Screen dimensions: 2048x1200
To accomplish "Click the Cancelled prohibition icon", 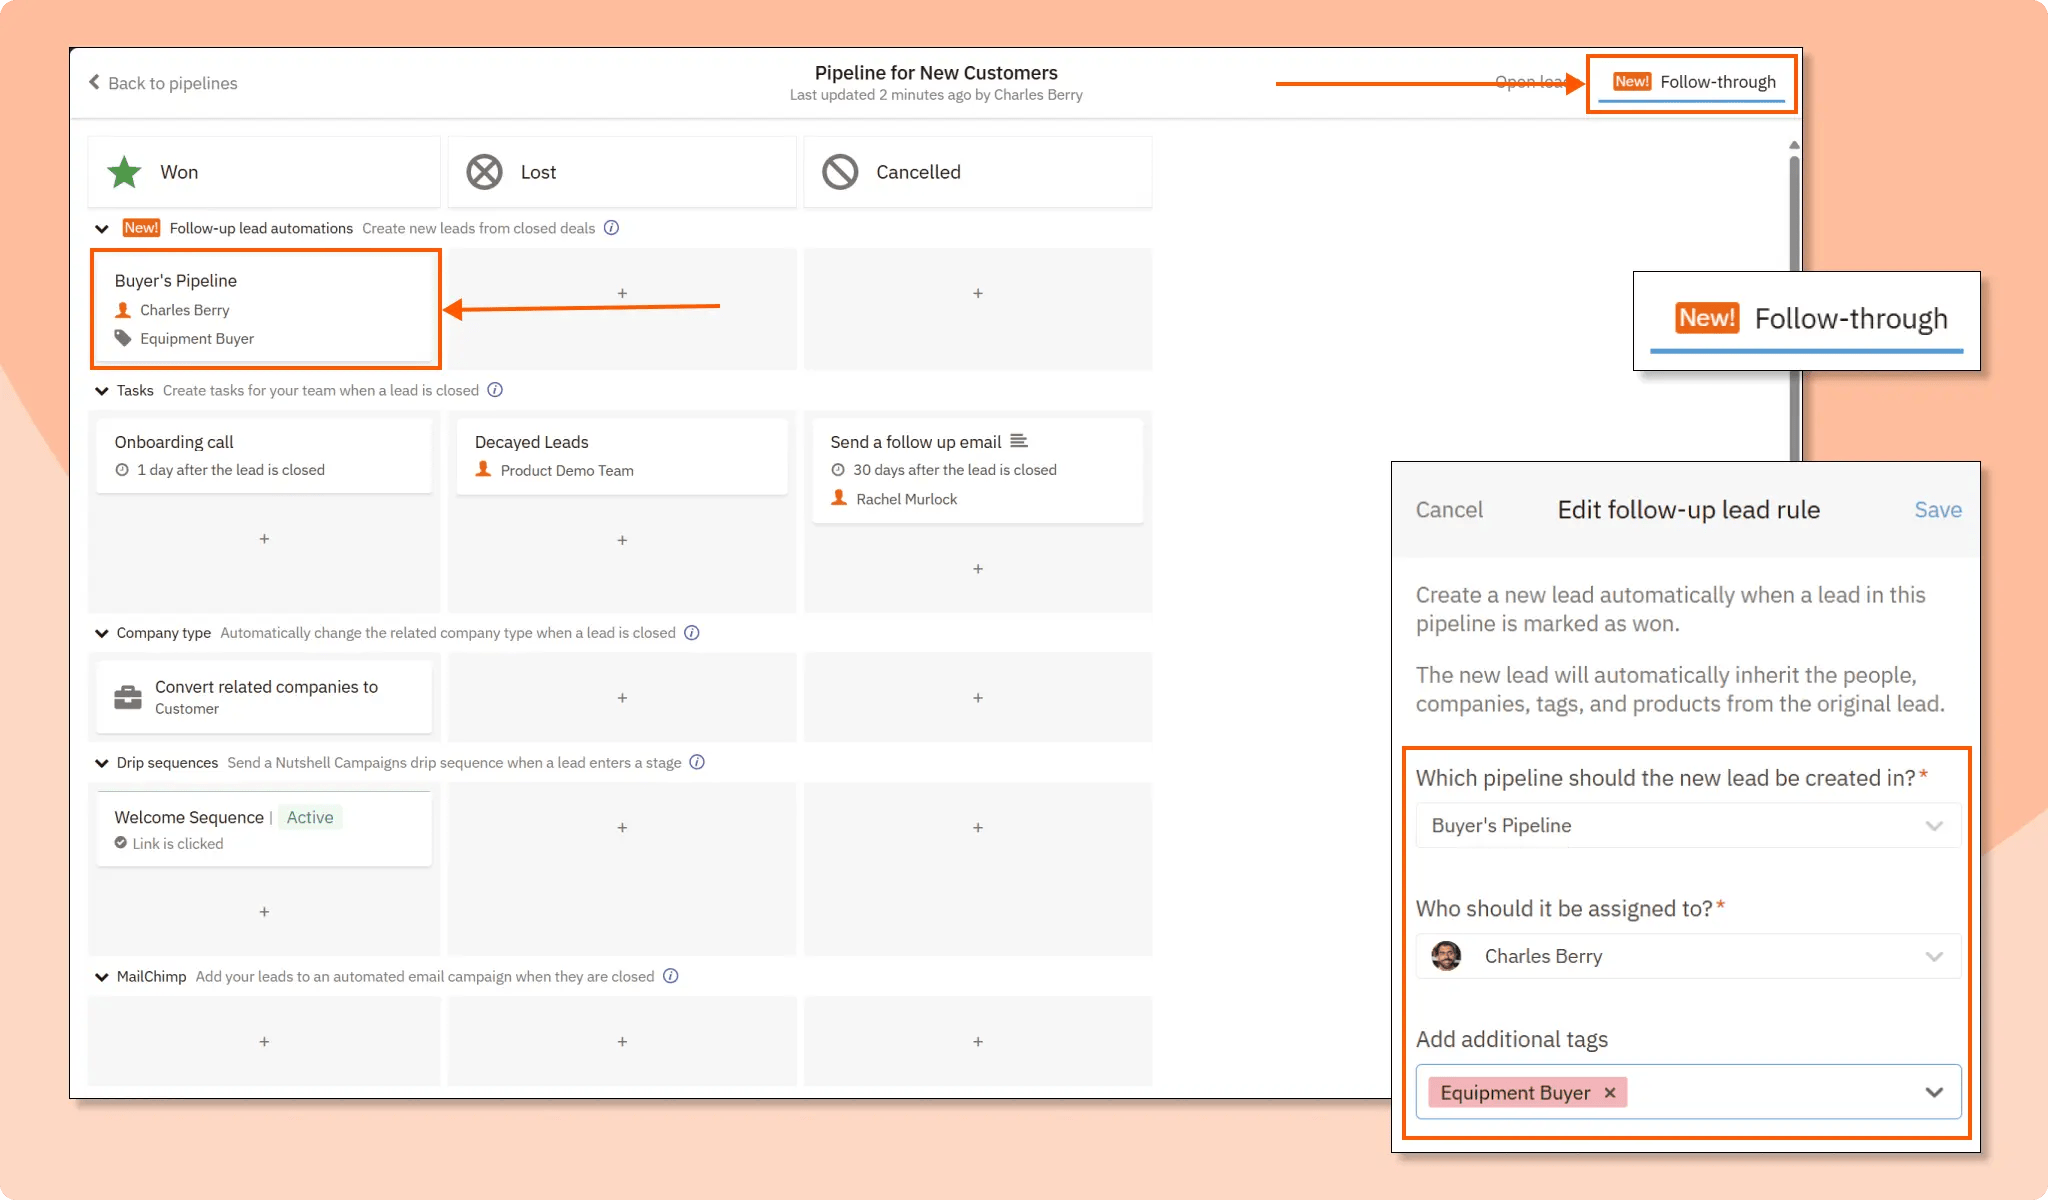I will [841, 171].
